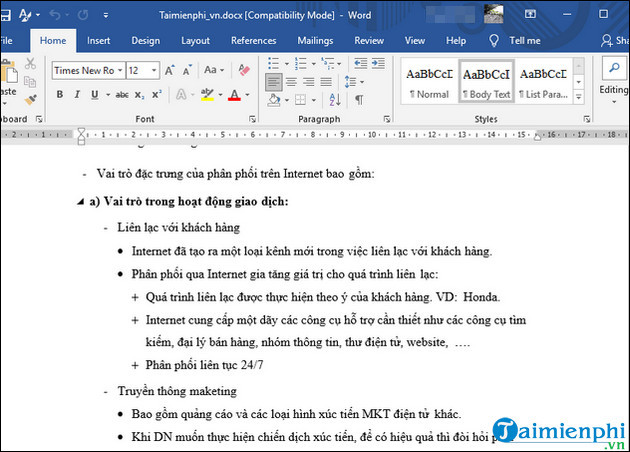Click the Cut scissors icon
The height and width of the screenshot is (452, 630).
(30, 63)
